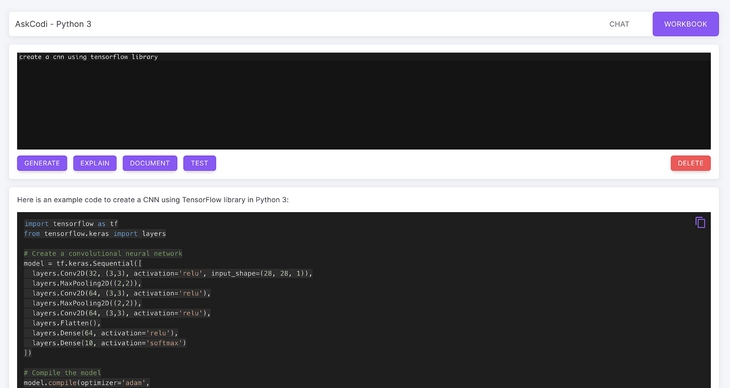Viewport: 730px width, 388px height.
Task: Click the 'model = tf.keras.Sequential([' line
Action: tap(83, 264)
